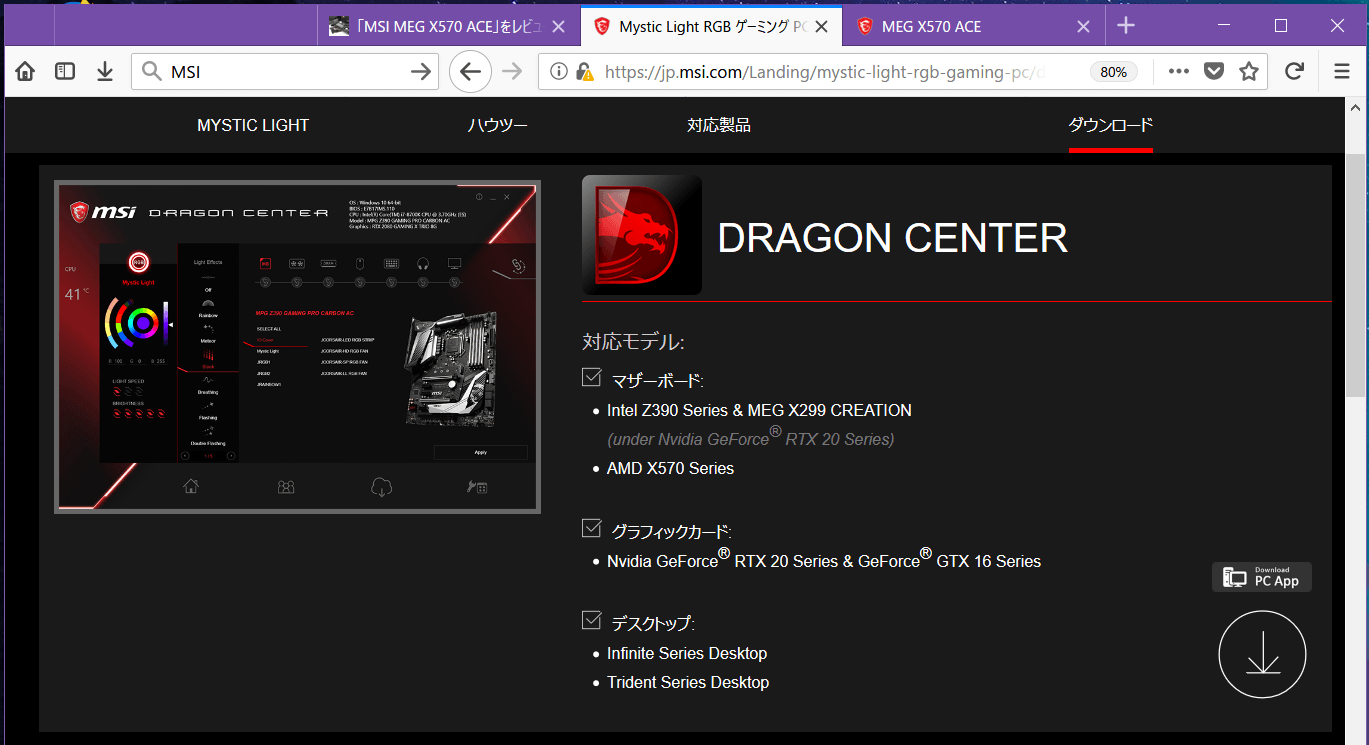The image size is (1369, 745).
Task: Click the Dragon Center dragon logo
Action: tap(642, 235)
